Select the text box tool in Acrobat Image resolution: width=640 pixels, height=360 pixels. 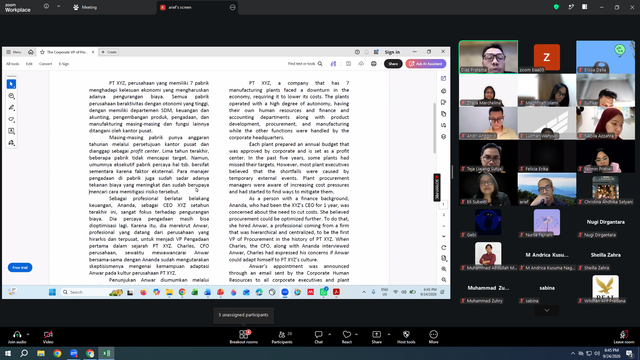(x=11, y=131)
